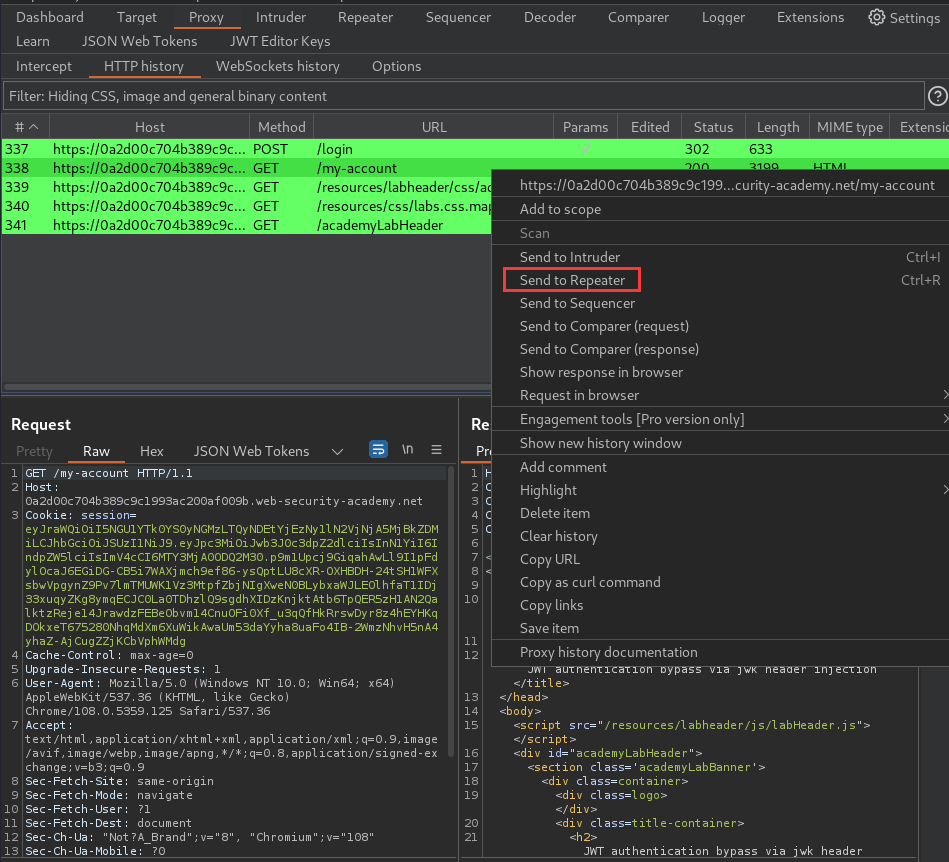Sort by the Status column header
The height and width of the screenshot is (862, 949).
(x=713, y=127)
